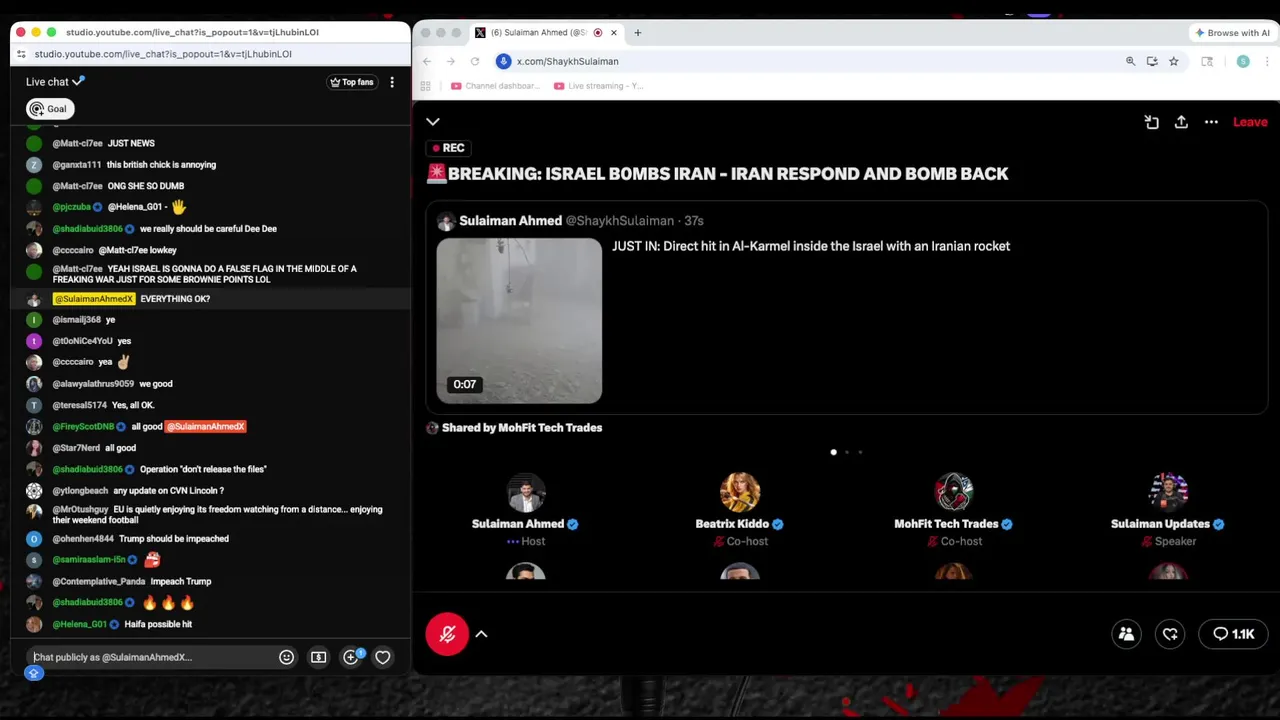1280x720 pixels.
Task: Click the @ShaykhSulaiman handle on shared post
Action: (x=620, y=221)
